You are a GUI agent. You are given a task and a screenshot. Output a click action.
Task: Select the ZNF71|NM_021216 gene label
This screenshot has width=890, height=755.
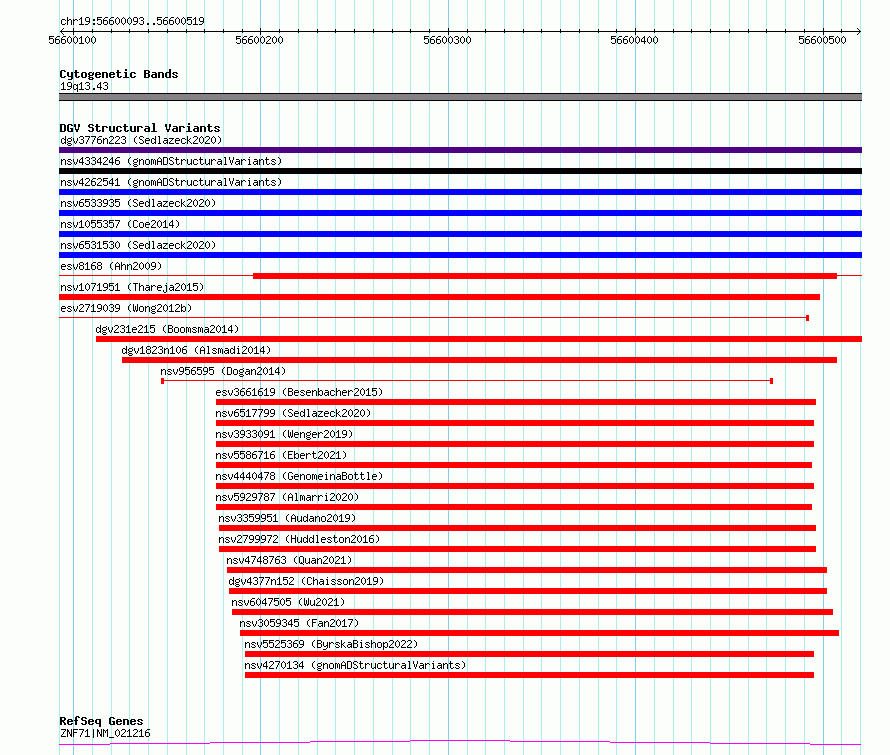click(105, 733)
